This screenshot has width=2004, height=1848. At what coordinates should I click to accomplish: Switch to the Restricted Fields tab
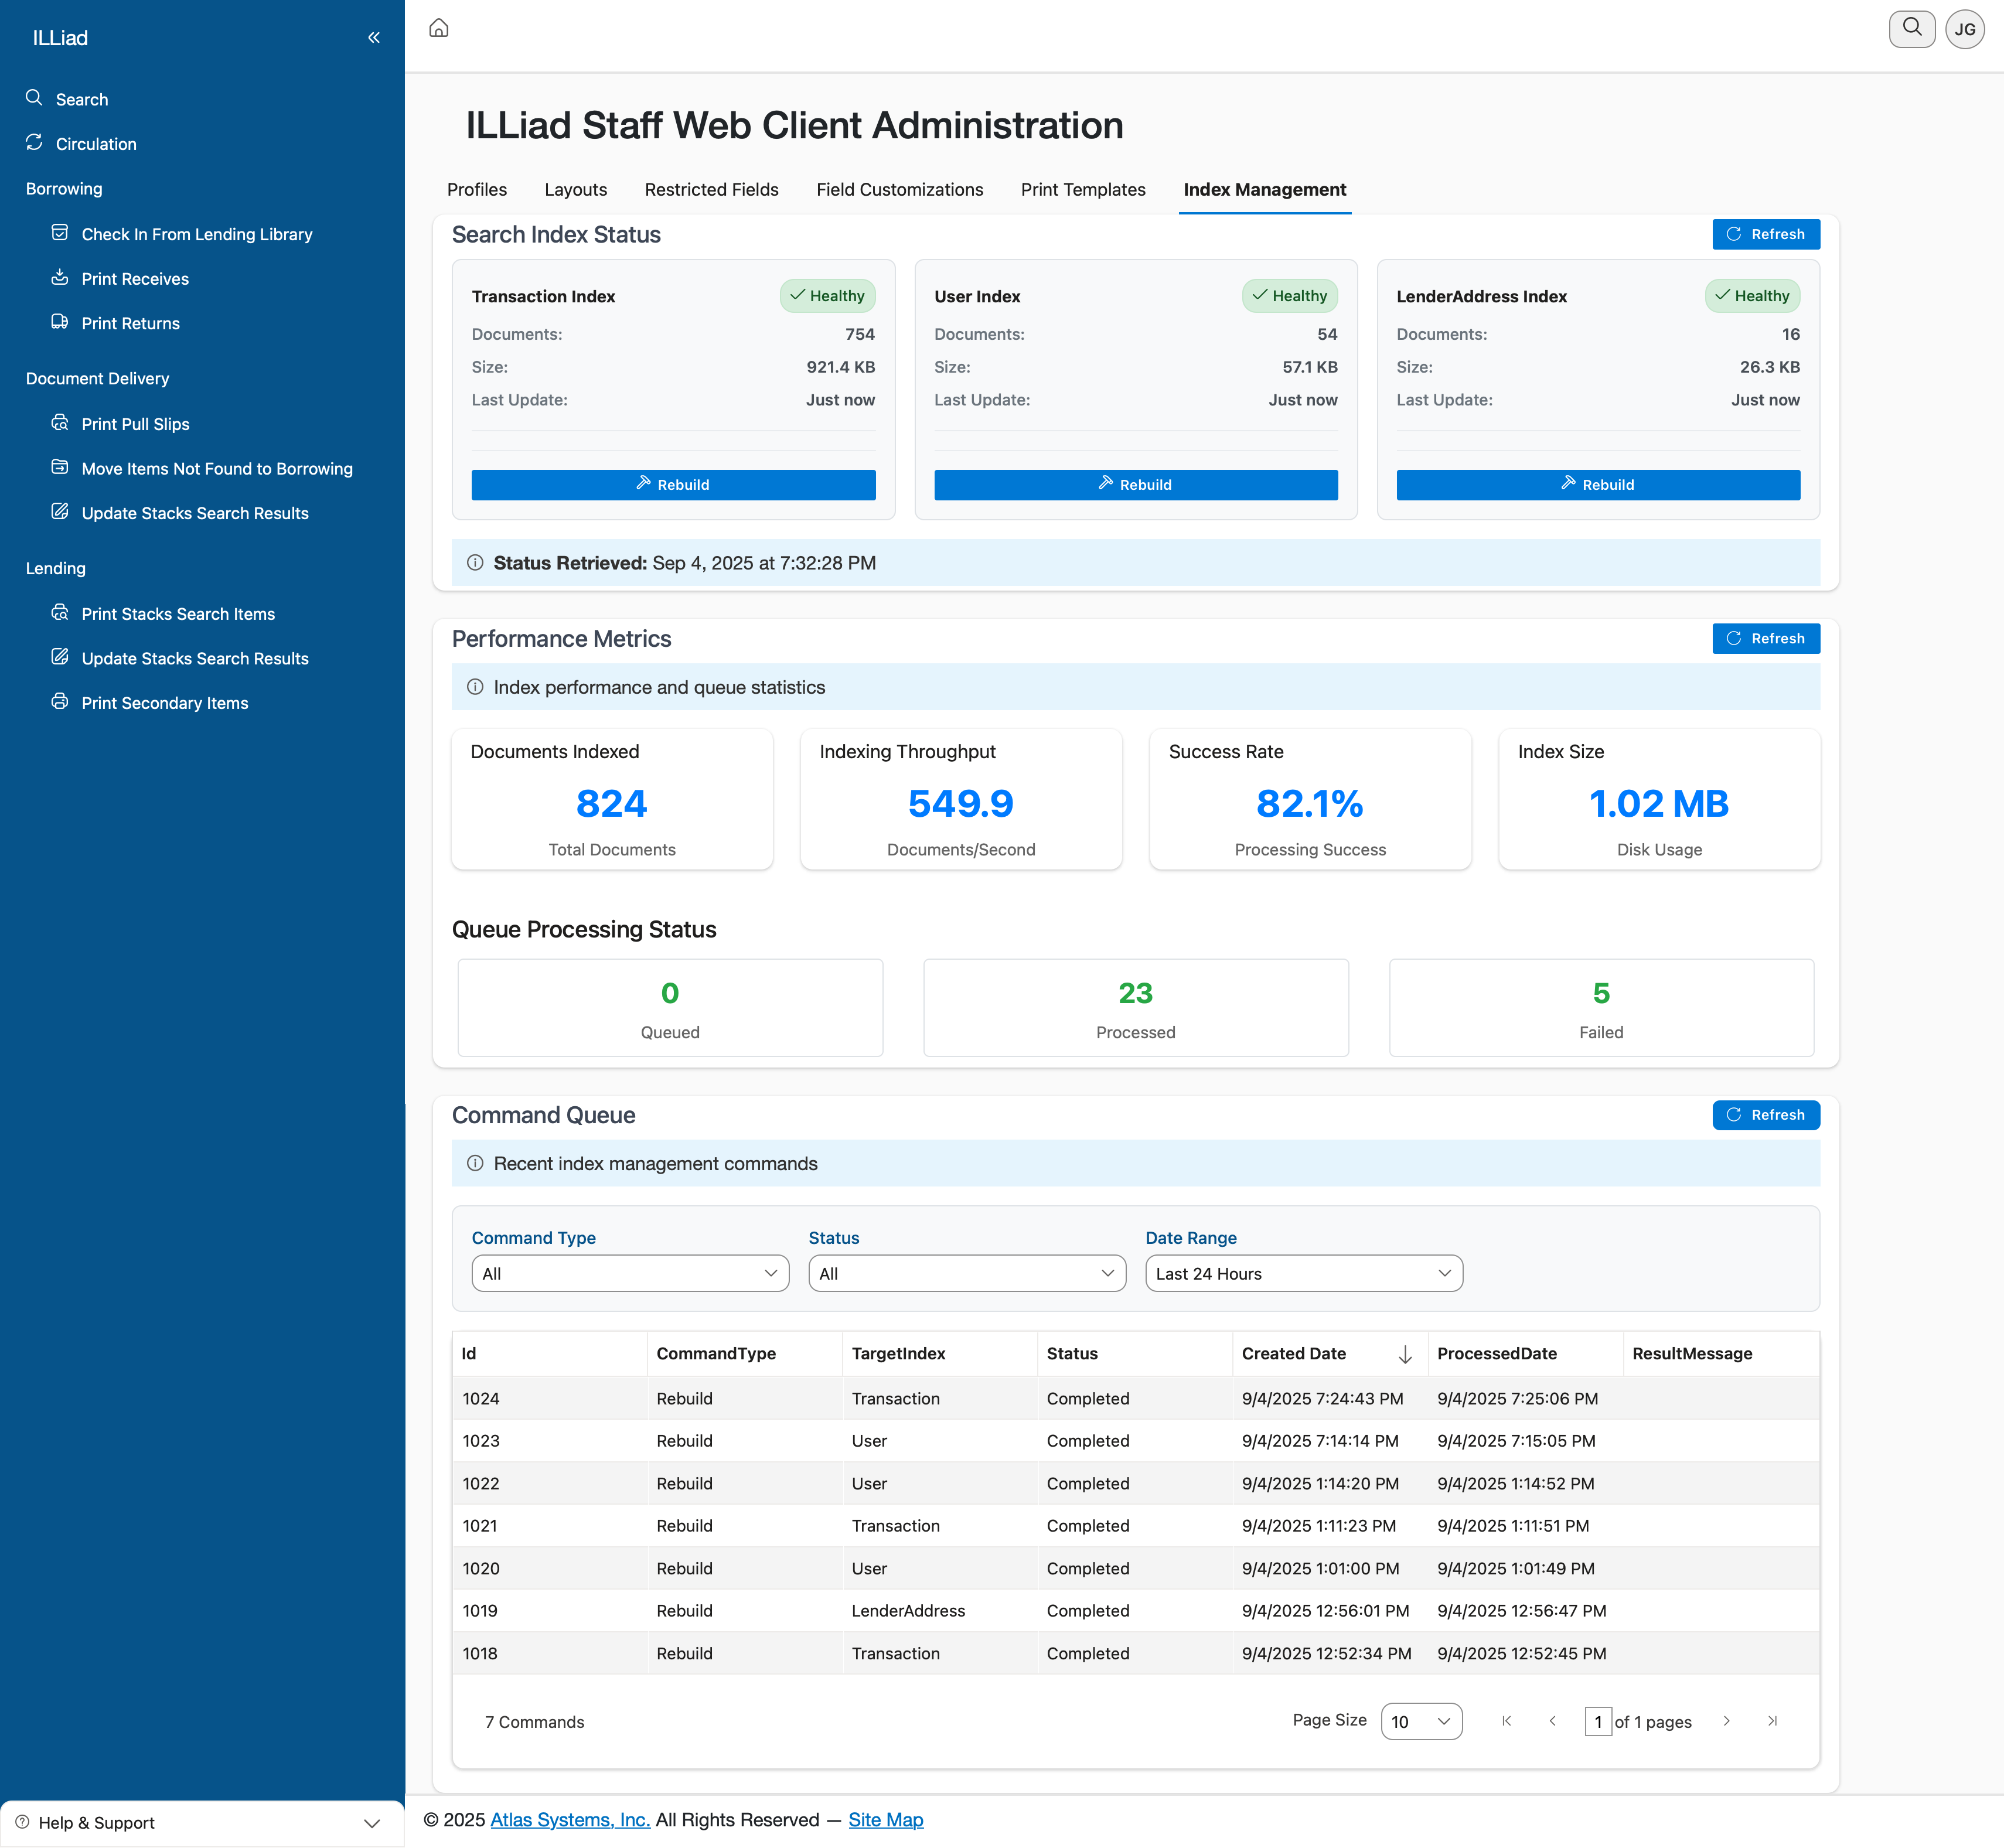tap(711, 190)
